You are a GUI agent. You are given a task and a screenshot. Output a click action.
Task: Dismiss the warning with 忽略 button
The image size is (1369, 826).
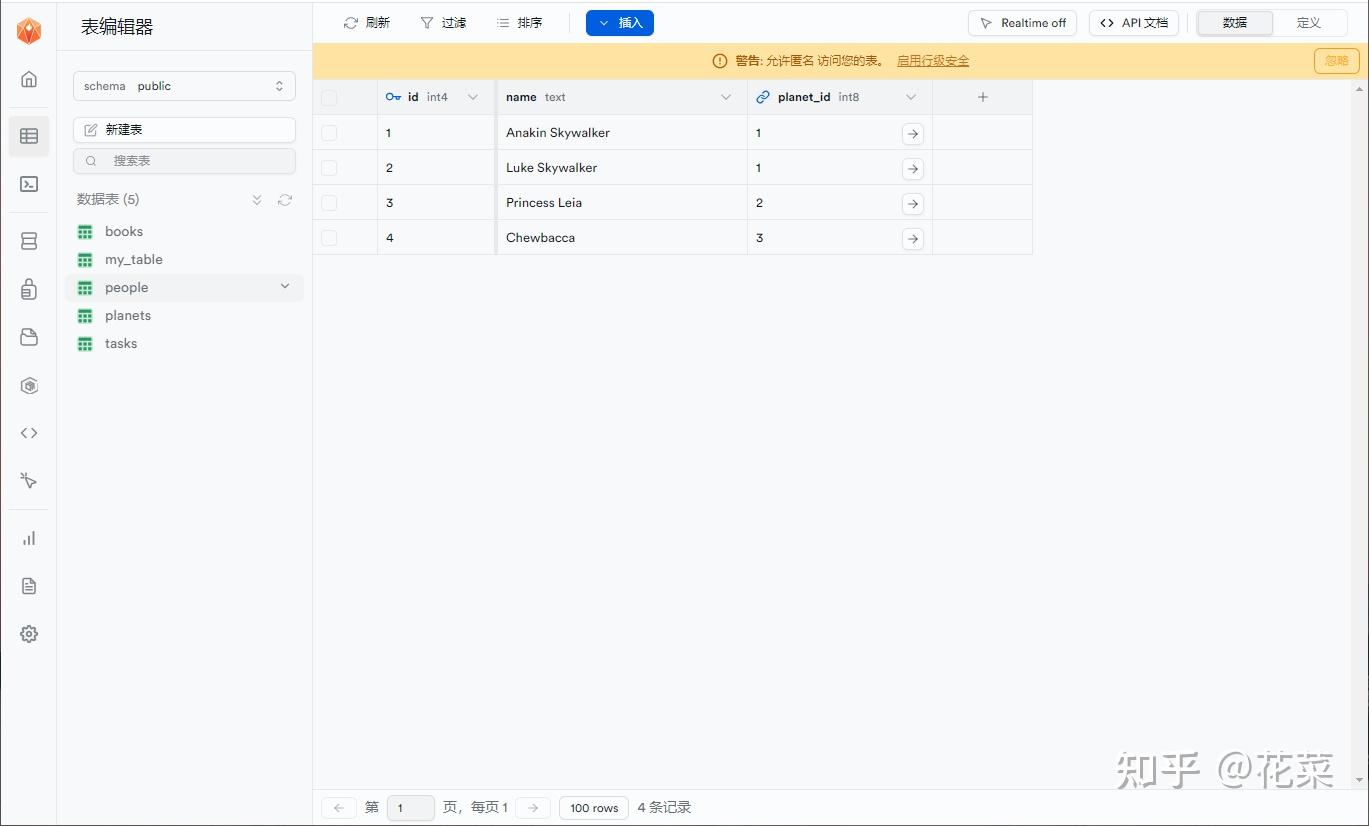1336,61
